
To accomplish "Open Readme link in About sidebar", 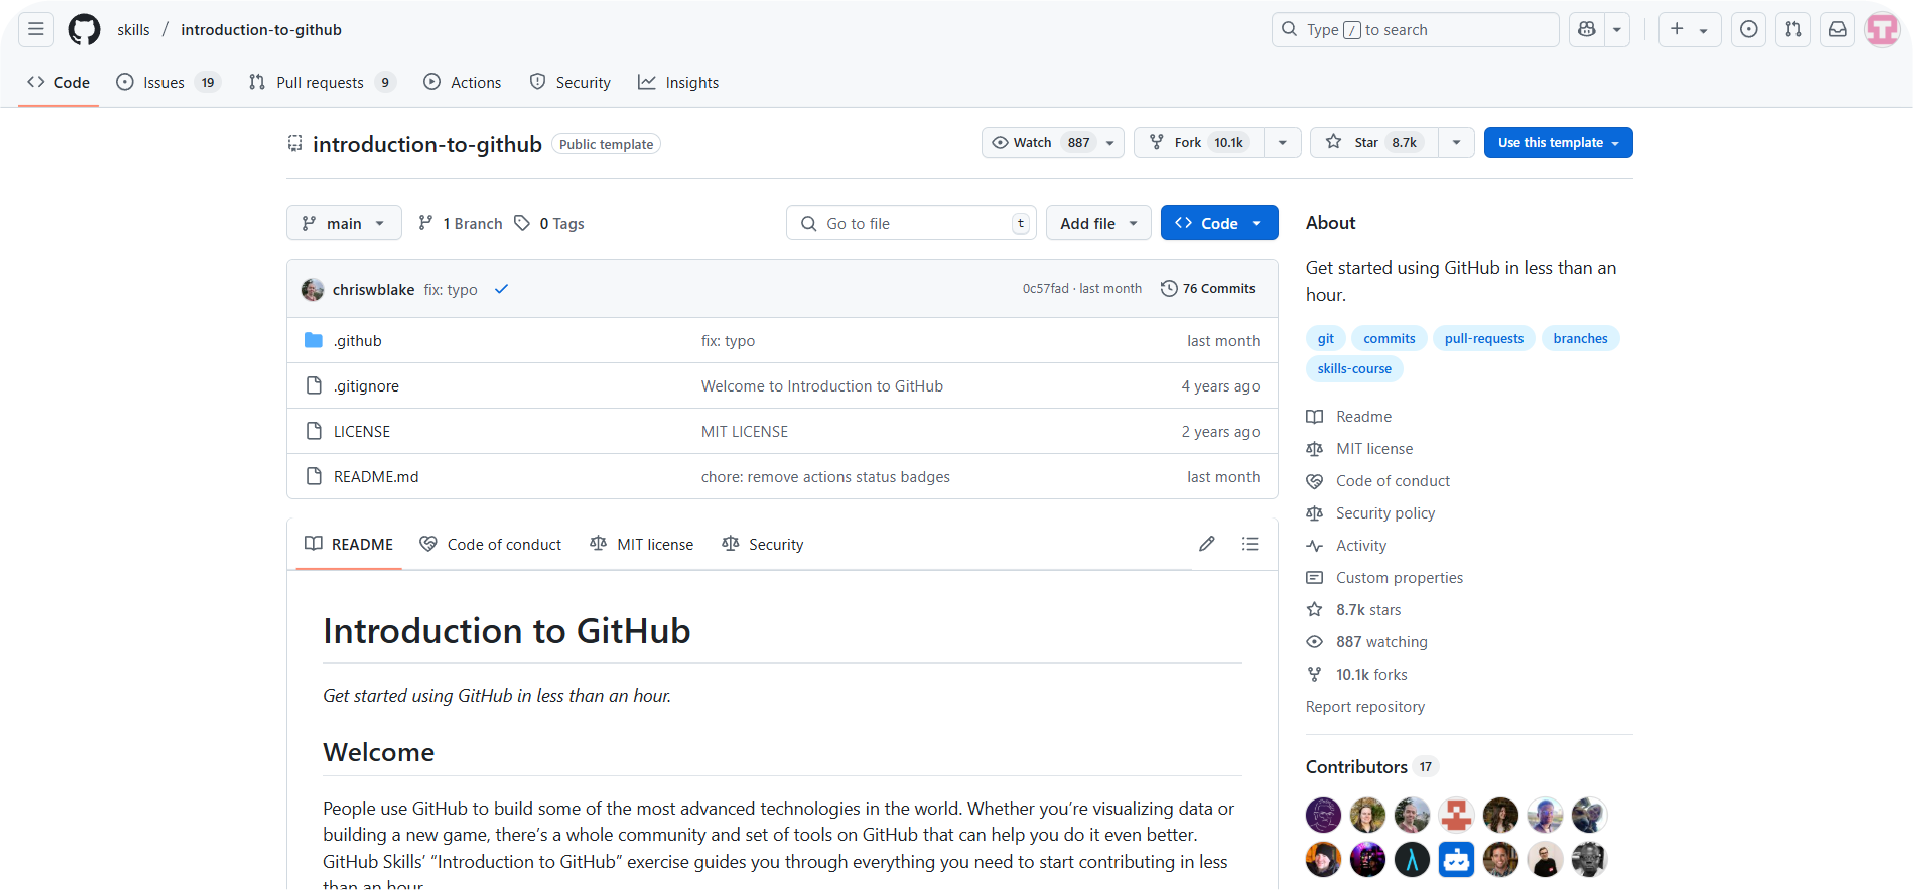I will tap(1349, 416).
